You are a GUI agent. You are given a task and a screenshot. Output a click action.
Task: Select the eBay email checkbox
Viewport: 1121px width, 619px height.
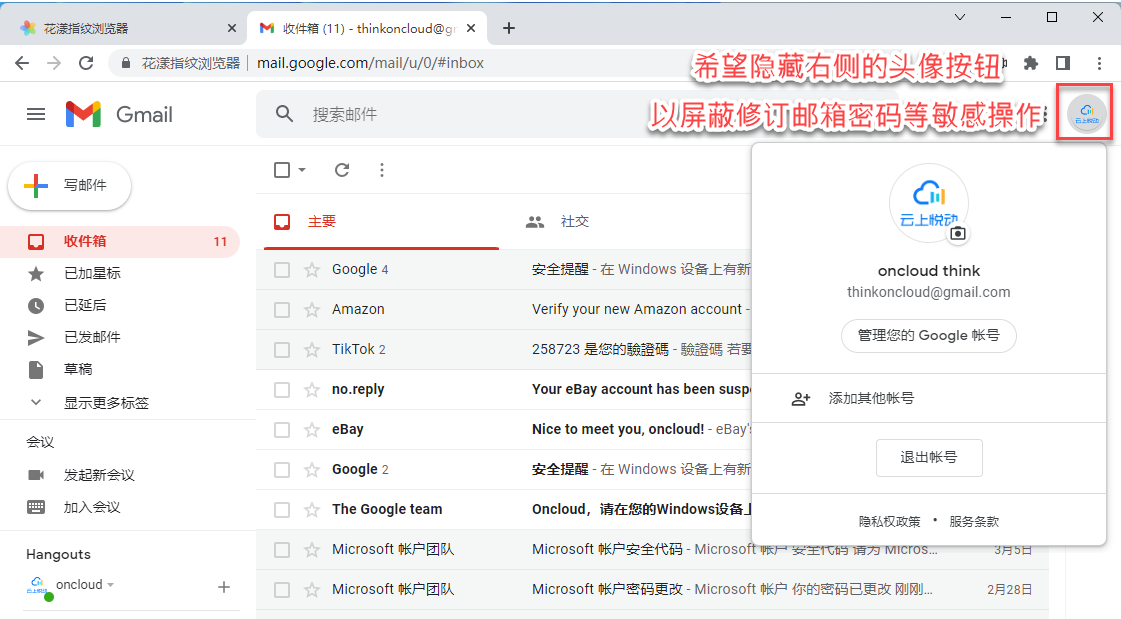(x=282, y=430)
